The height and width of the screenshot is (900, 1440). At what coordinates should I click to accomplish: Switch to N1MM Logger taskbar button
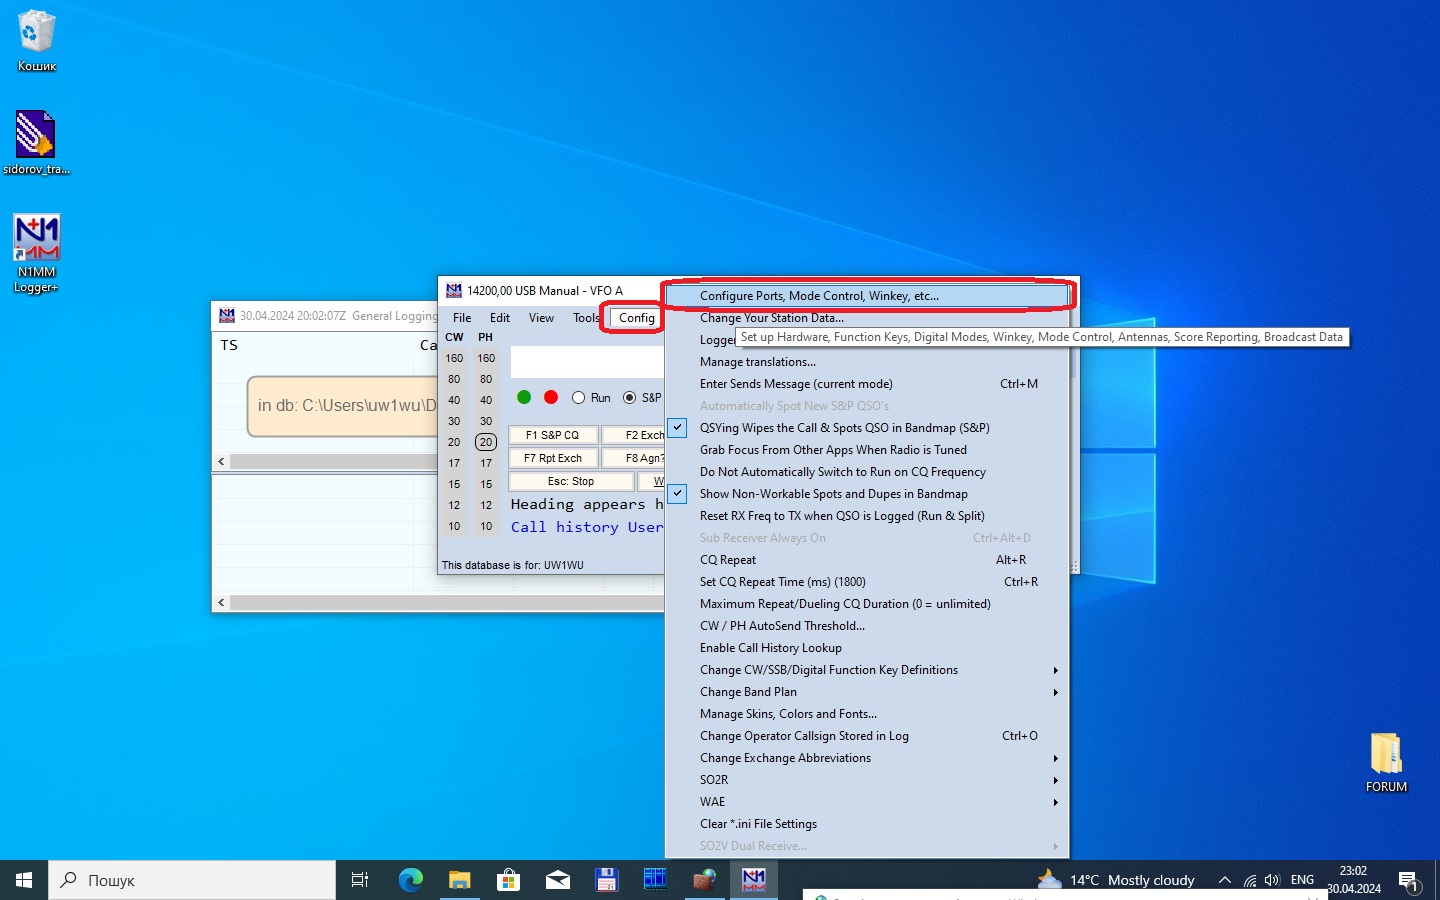point(753,880)
